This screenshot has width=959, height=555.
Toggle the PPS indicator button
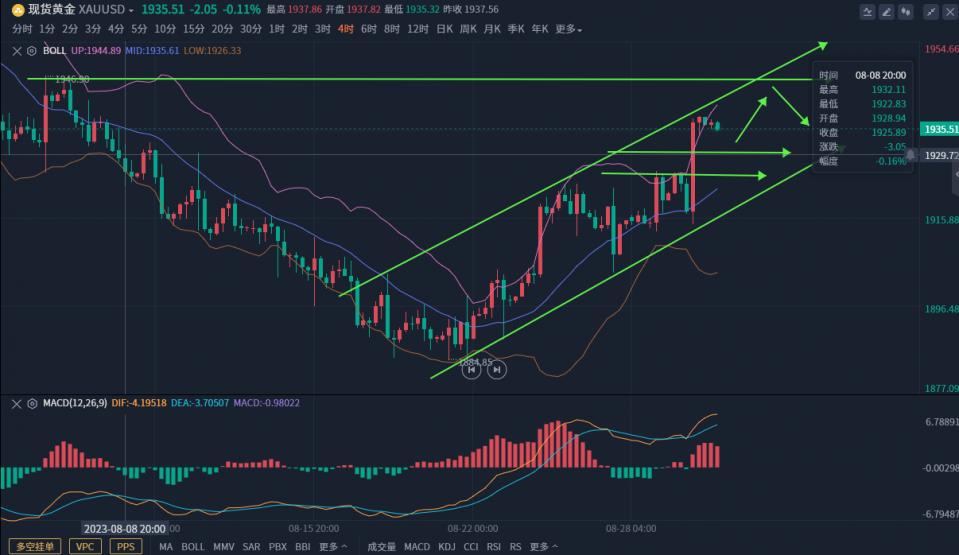126,547
